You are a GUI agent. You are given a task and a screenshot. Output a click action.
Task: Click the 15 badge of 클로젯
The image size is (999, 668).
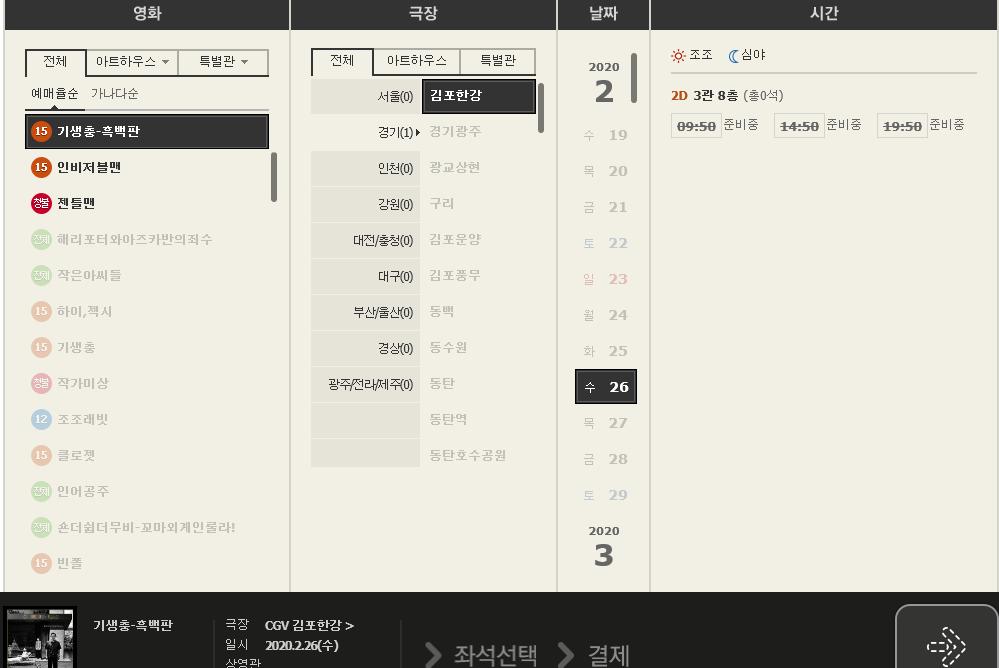coord(41,455)
